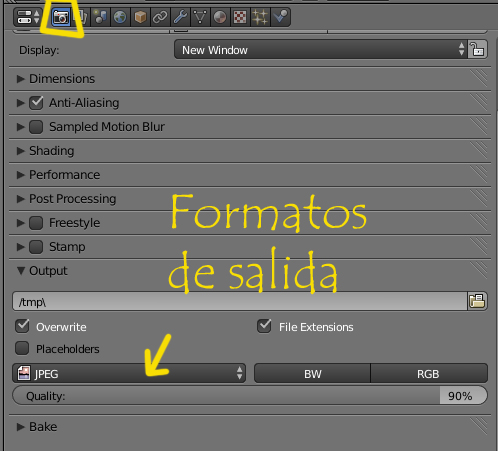Open the Object properties cube tab
498x451 pixels.
pos(140,17)
